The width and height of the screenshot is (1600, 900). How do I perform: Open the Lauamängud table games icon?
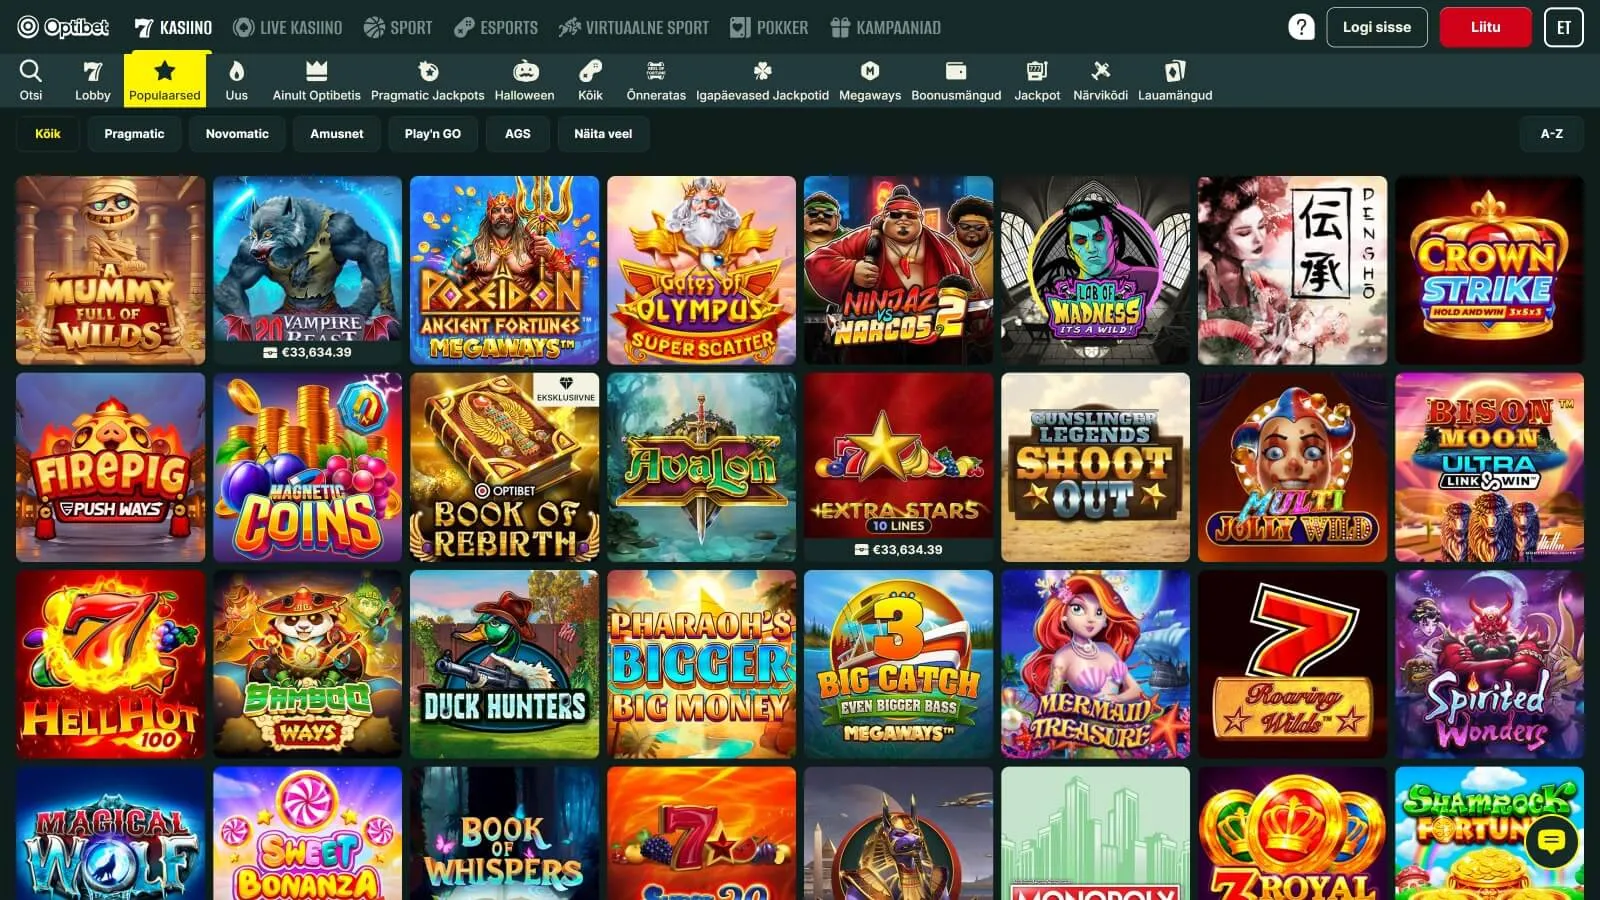[1174, 72]
